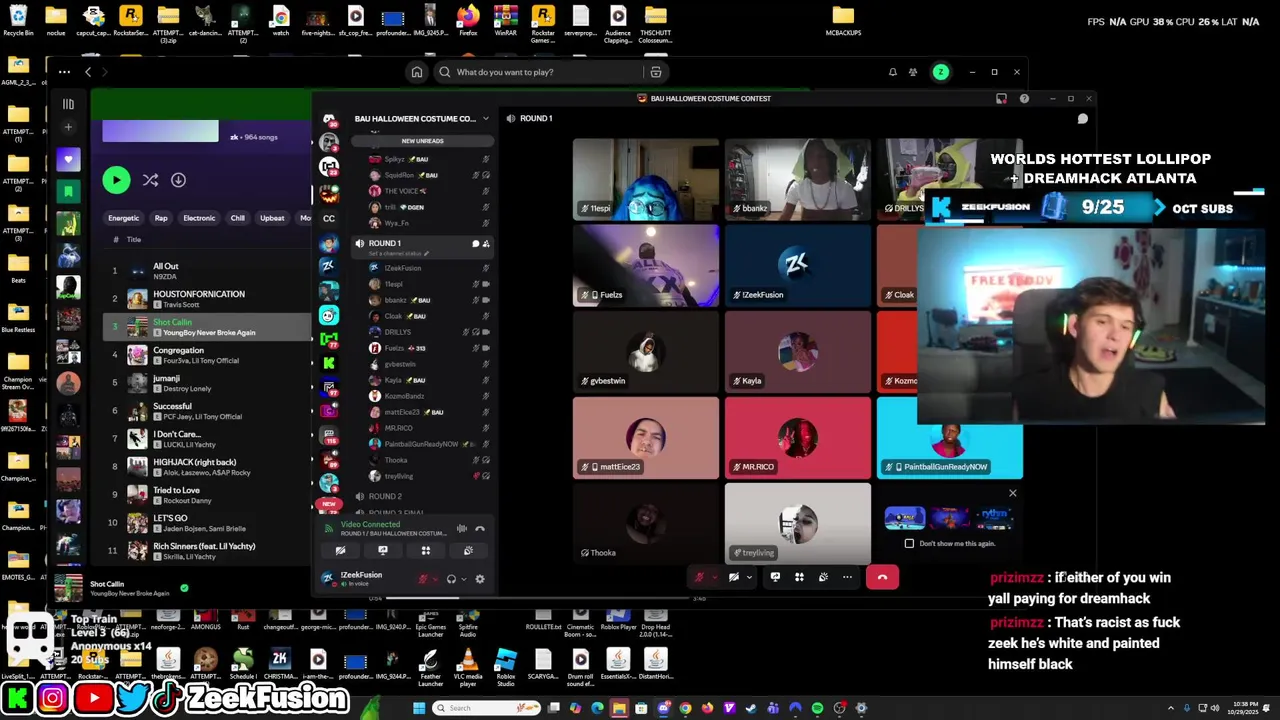Open activities grid in Discord voice panel
The image size is (1280, 720).
[426, 550]
